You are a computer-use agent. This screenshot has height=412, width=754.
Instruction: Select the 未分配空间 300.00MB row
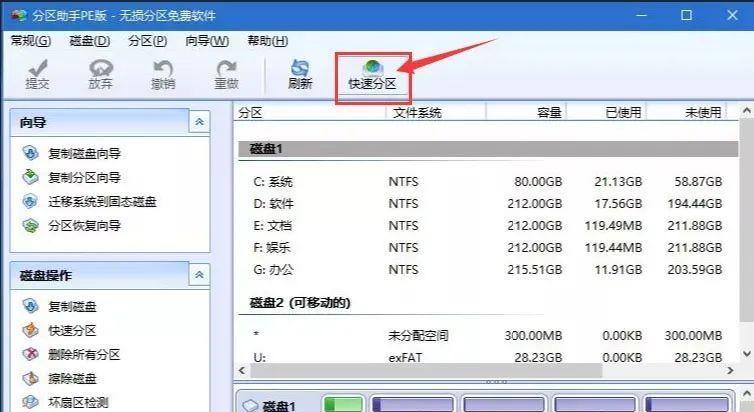(488, 336)
